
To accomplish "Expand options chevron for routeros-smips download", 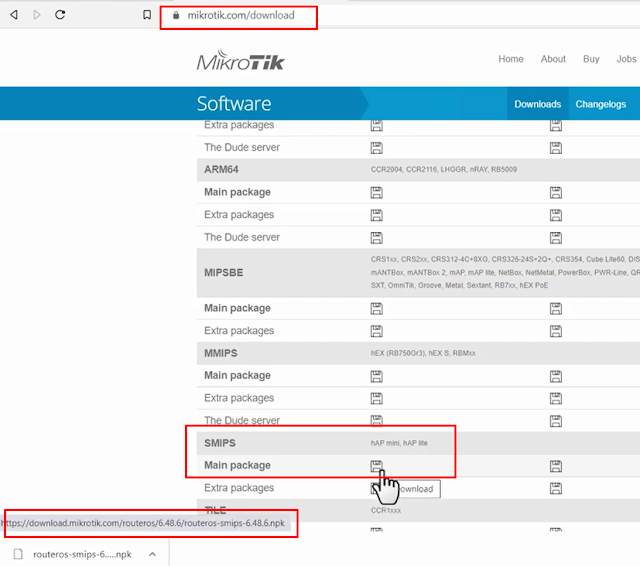I will [152, 554].
